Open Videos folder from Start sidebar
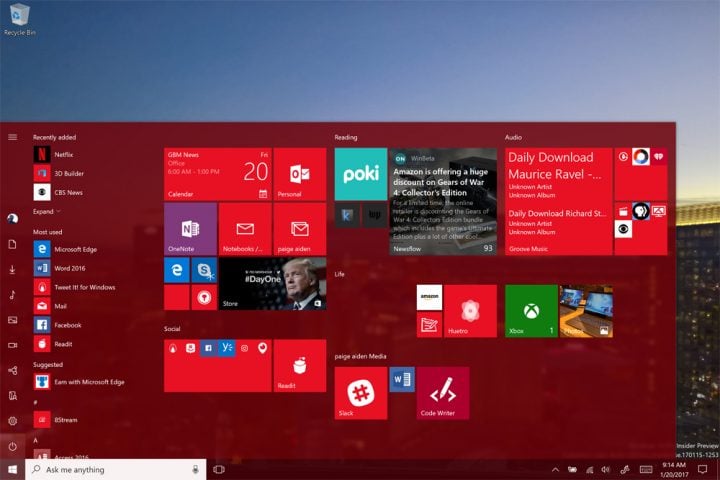Screen dimensions: 720x480 tap(12, 345)
